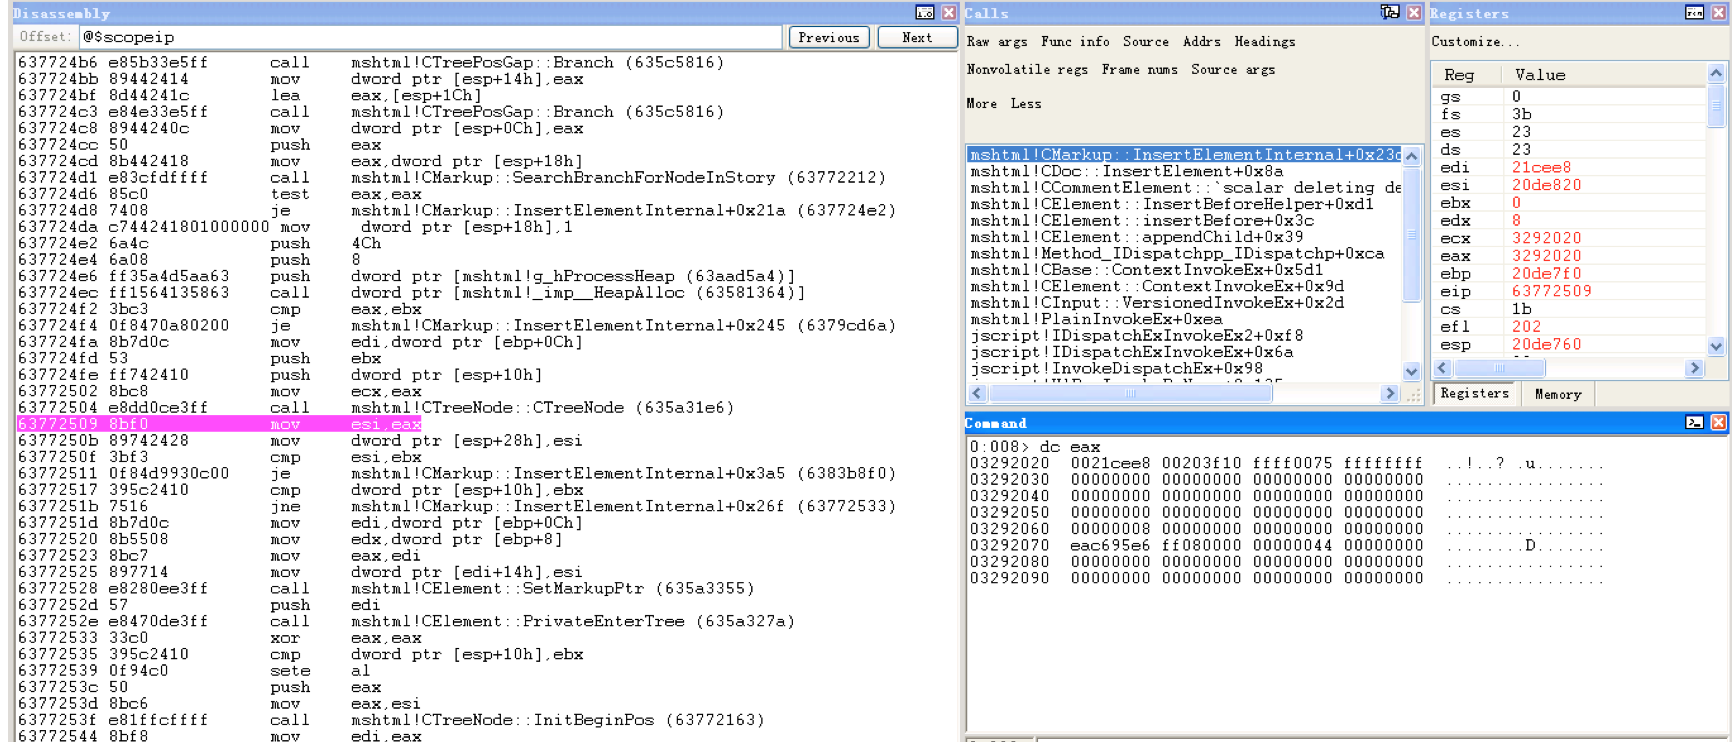Select the ebp register value 20de7f0
Viewport: 1732px width, 742px height.
pos(1547,274)
